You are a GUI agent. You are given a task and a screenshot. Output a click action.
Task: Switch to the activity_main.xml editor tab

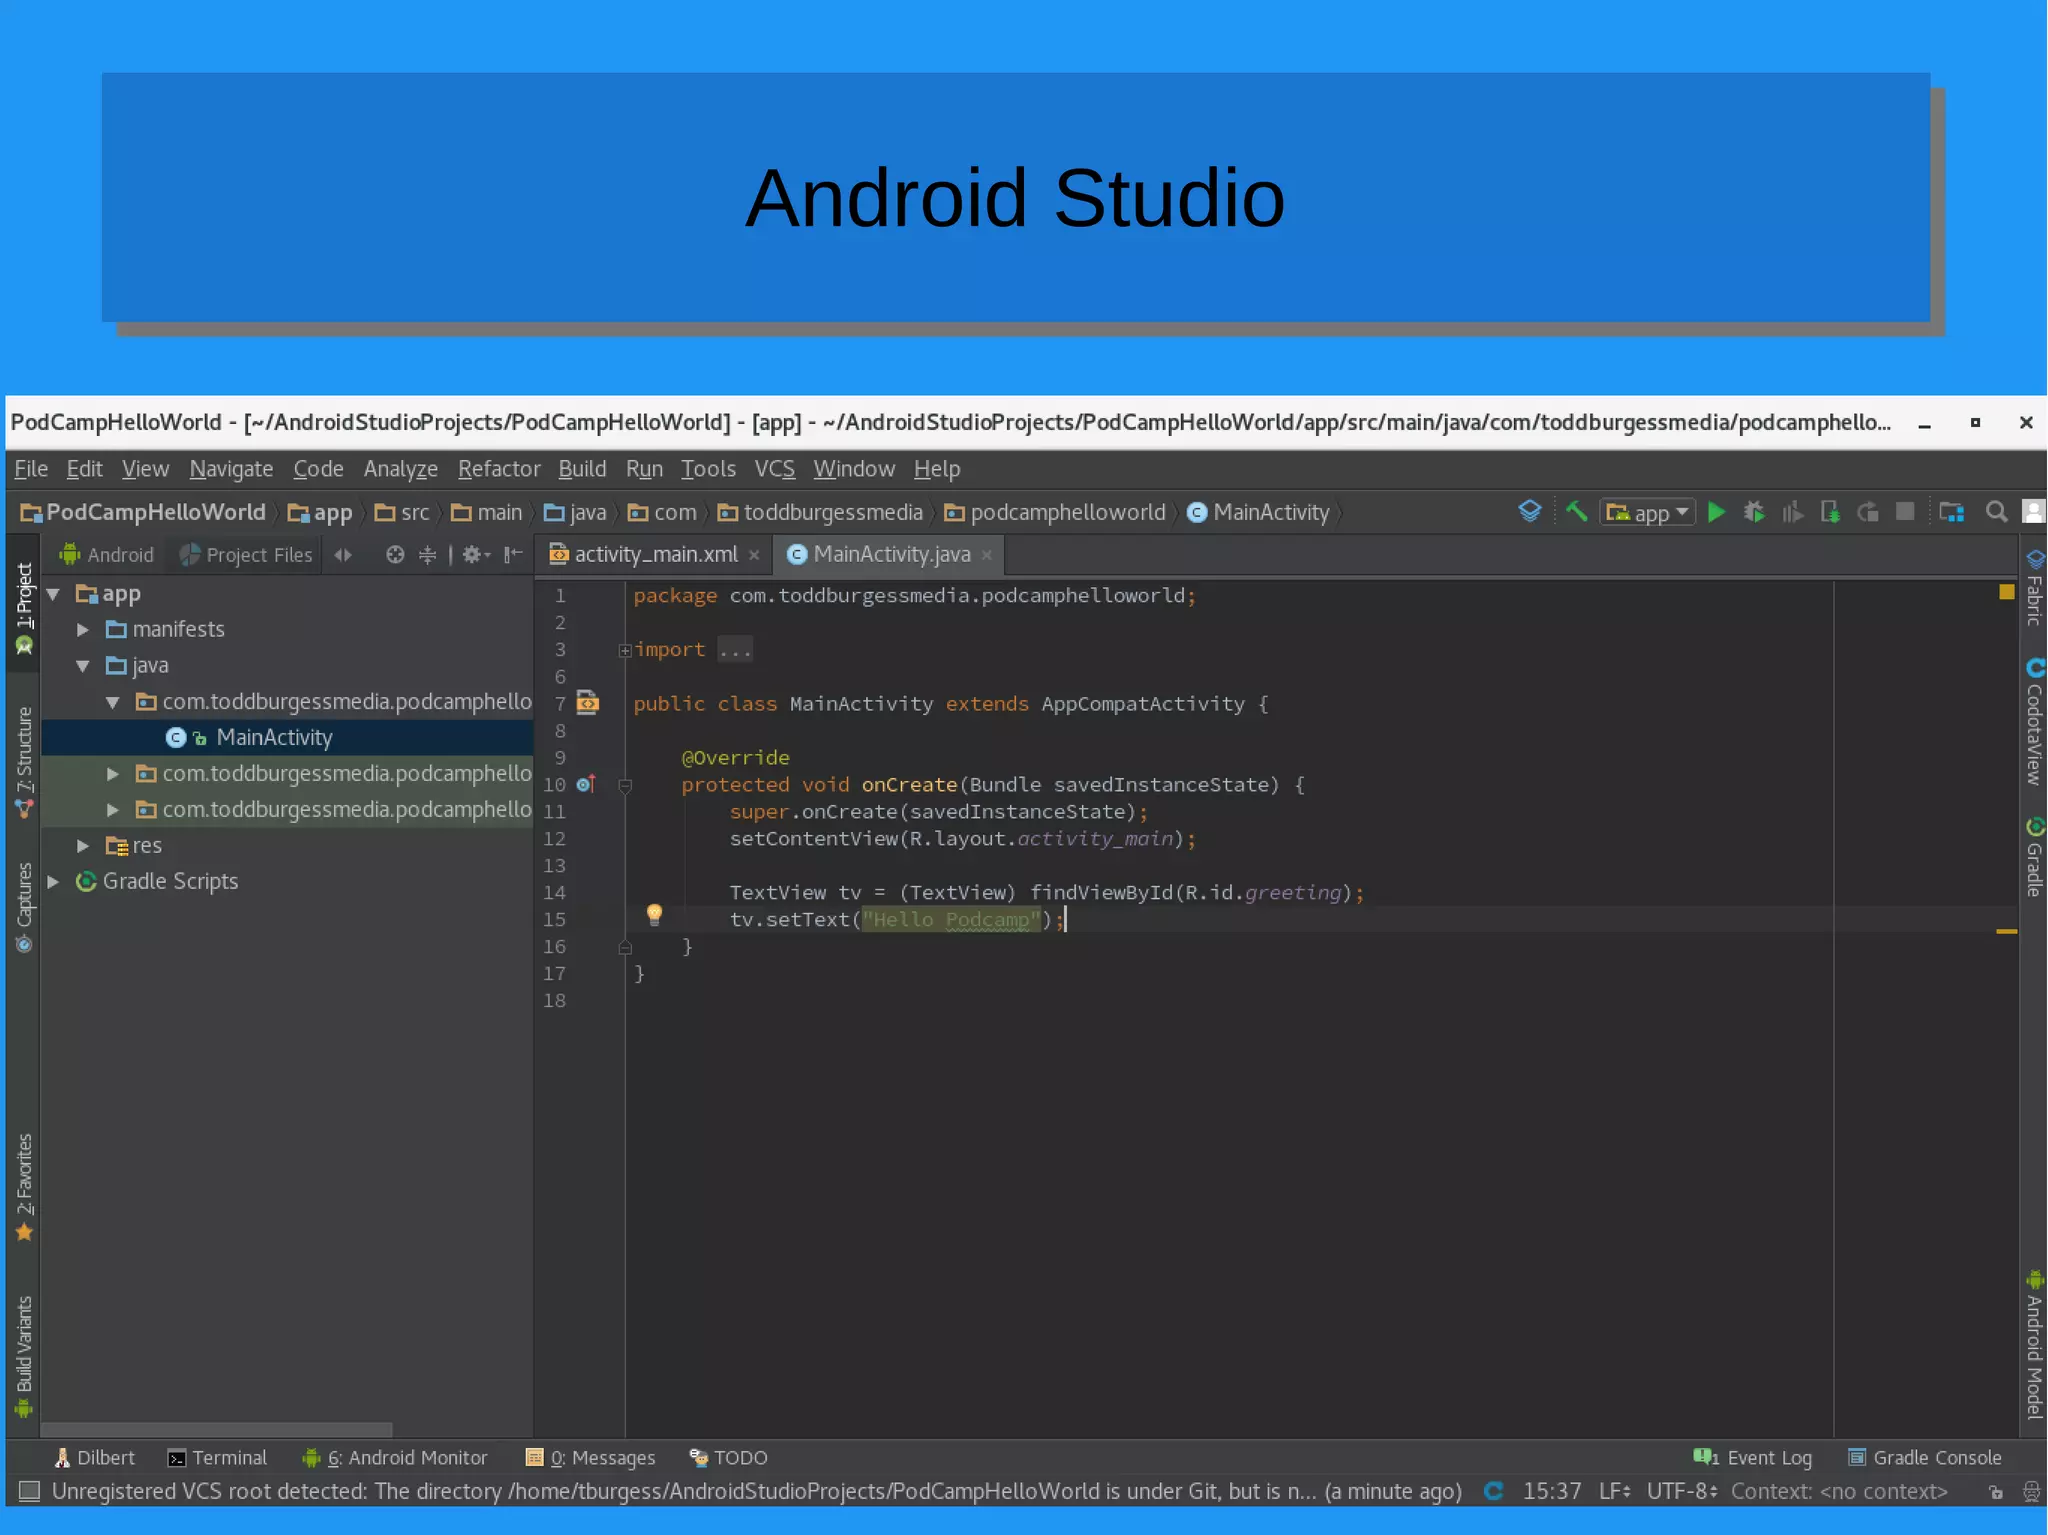coord(655,554)
